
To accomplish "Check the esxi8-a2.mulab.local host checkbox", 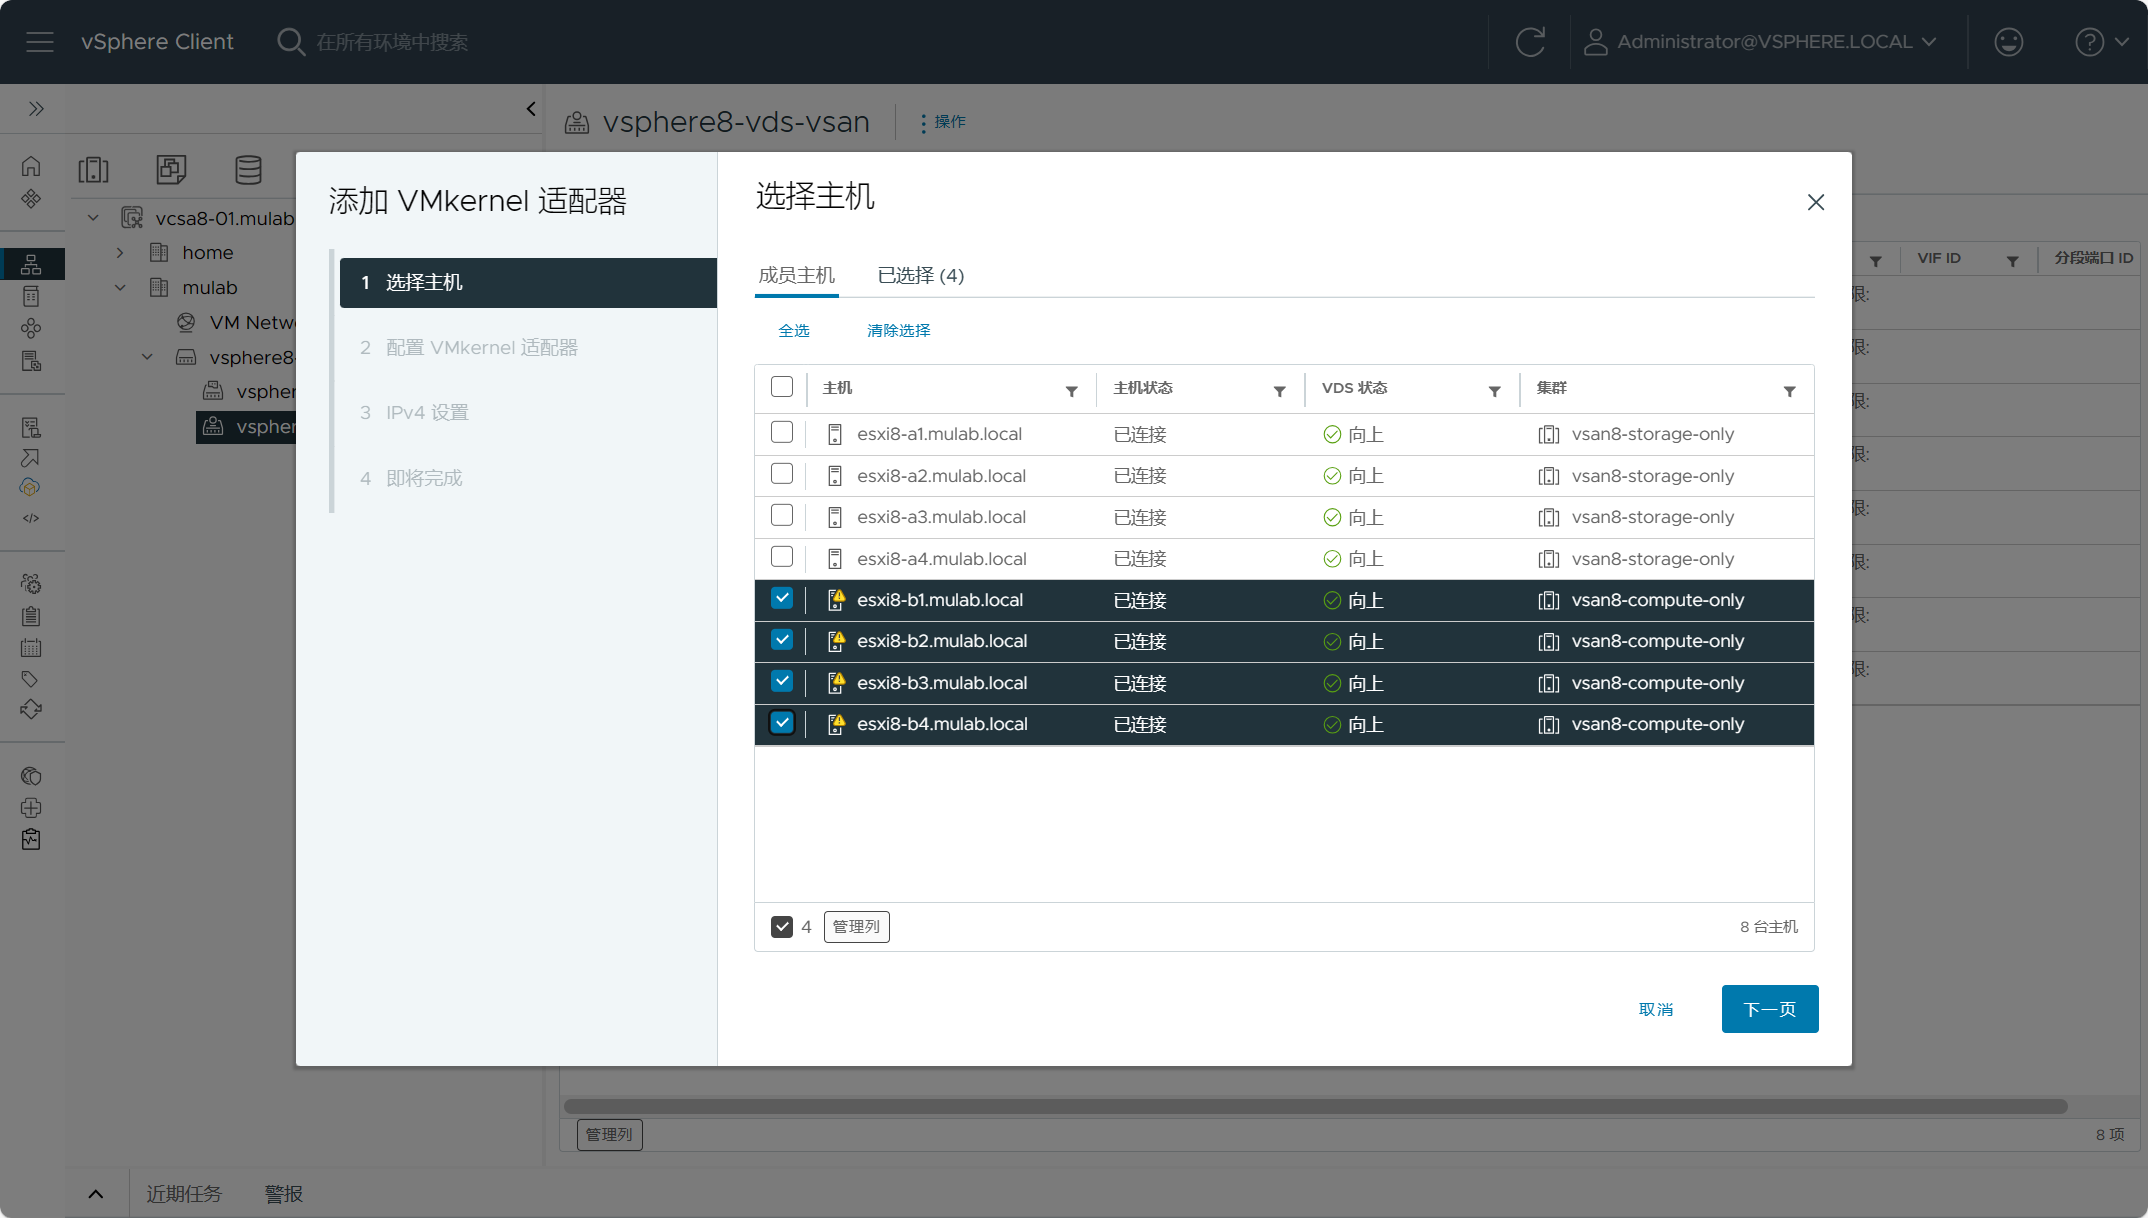I will tap(782, 474).
